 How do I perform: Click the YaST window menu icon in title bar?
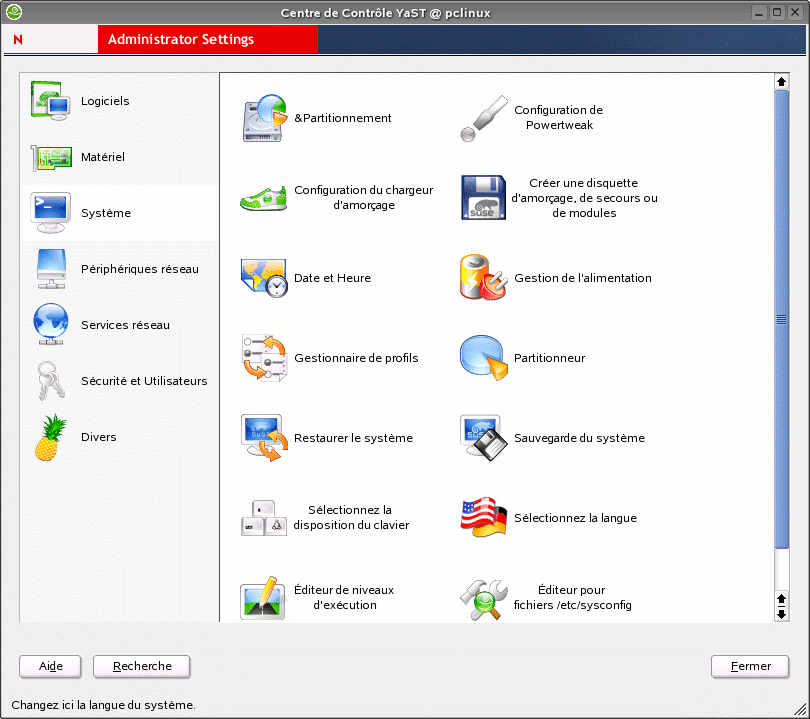click(x=14, y=12)
